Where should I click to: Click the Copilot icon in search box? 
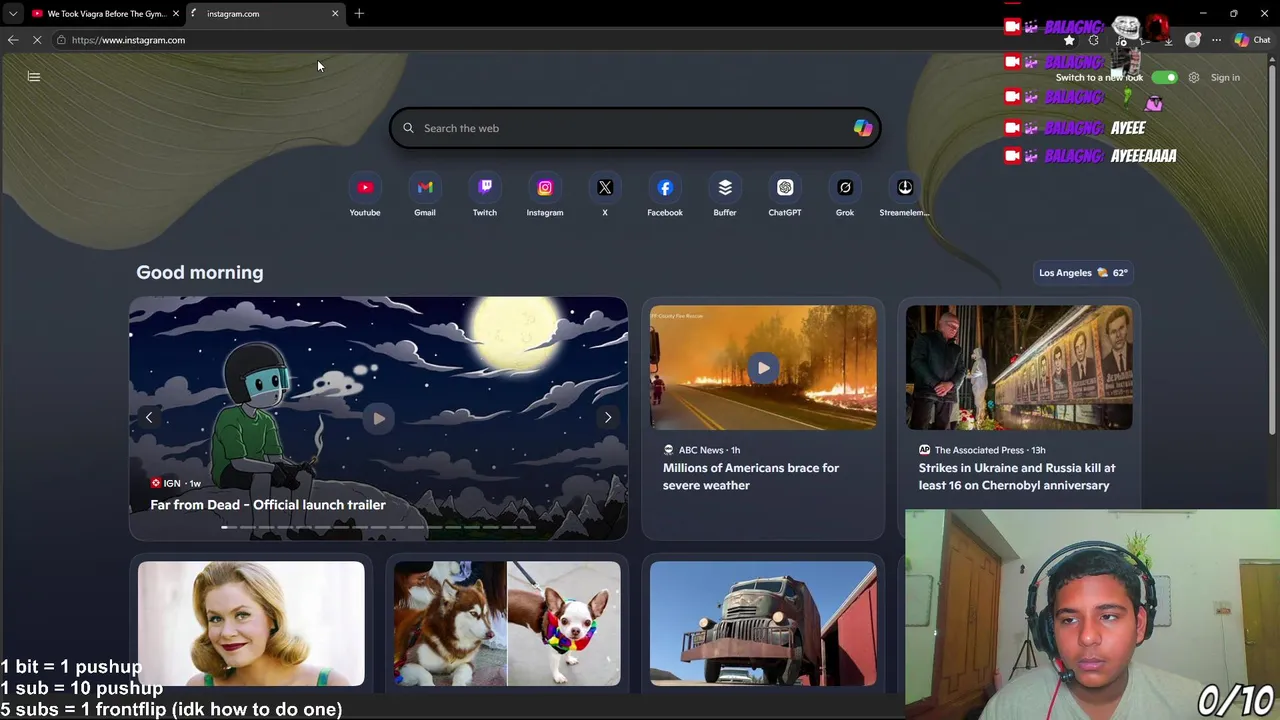coord(862,128)
